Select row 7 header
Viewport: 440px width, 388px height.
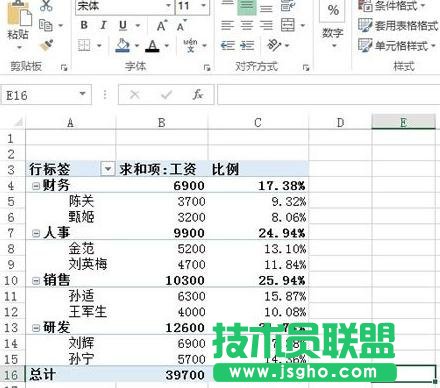(11, 233)
